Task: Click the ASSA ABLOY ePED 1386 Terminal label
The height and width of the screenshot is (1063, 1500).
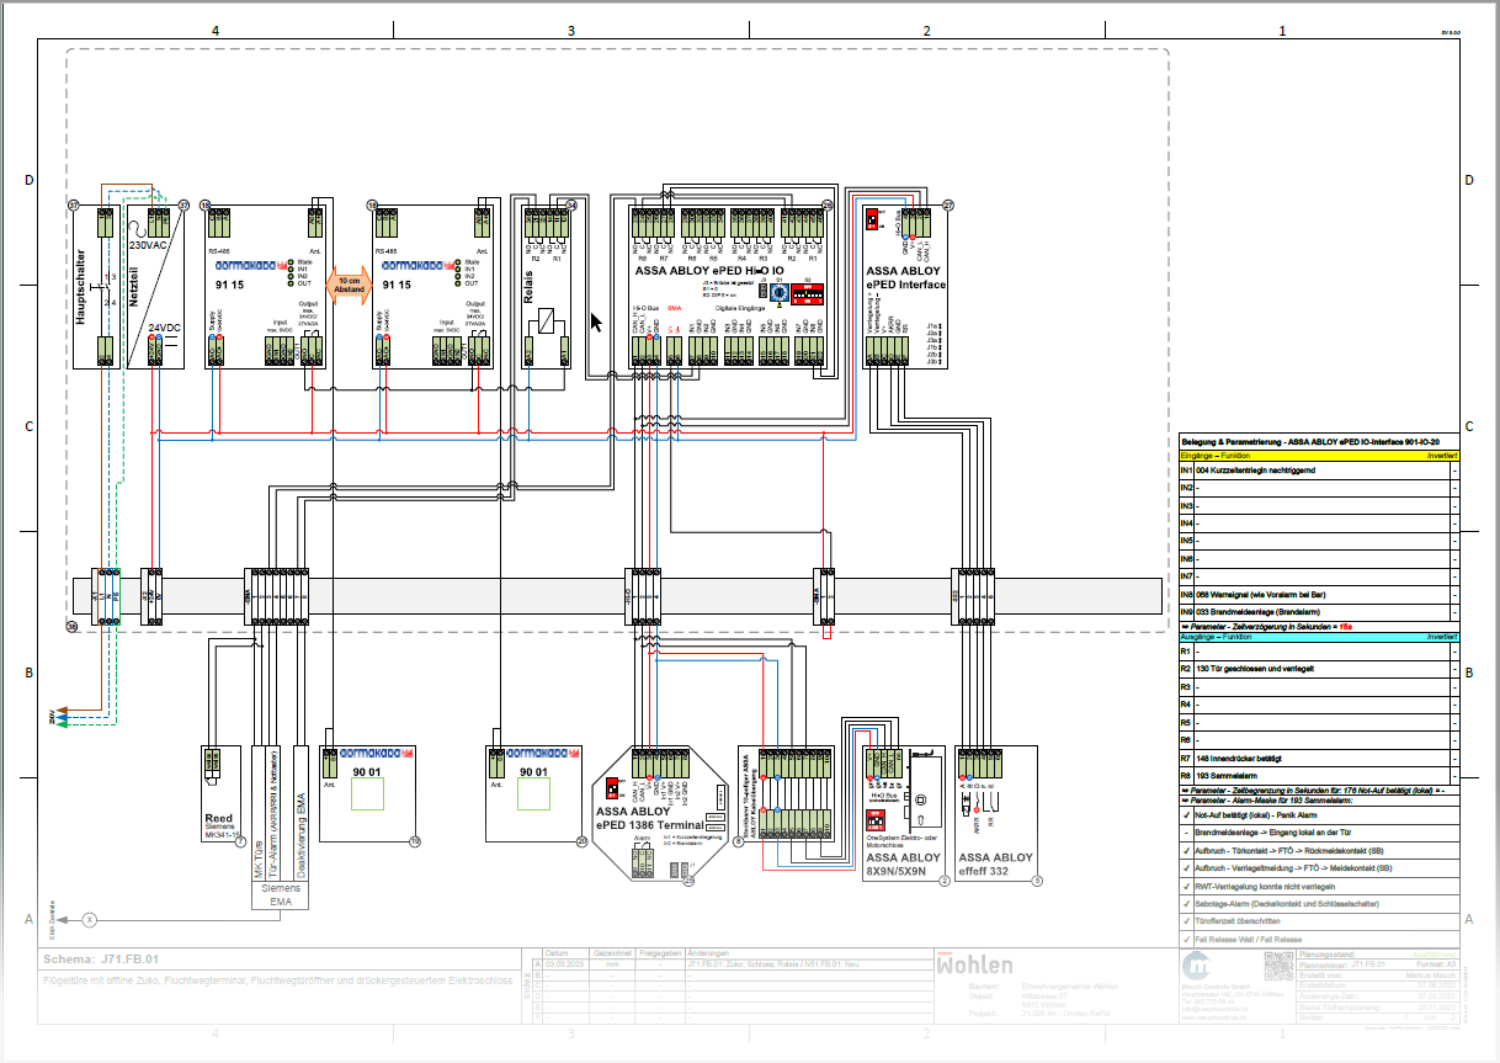Action: [x=650, y=818]
